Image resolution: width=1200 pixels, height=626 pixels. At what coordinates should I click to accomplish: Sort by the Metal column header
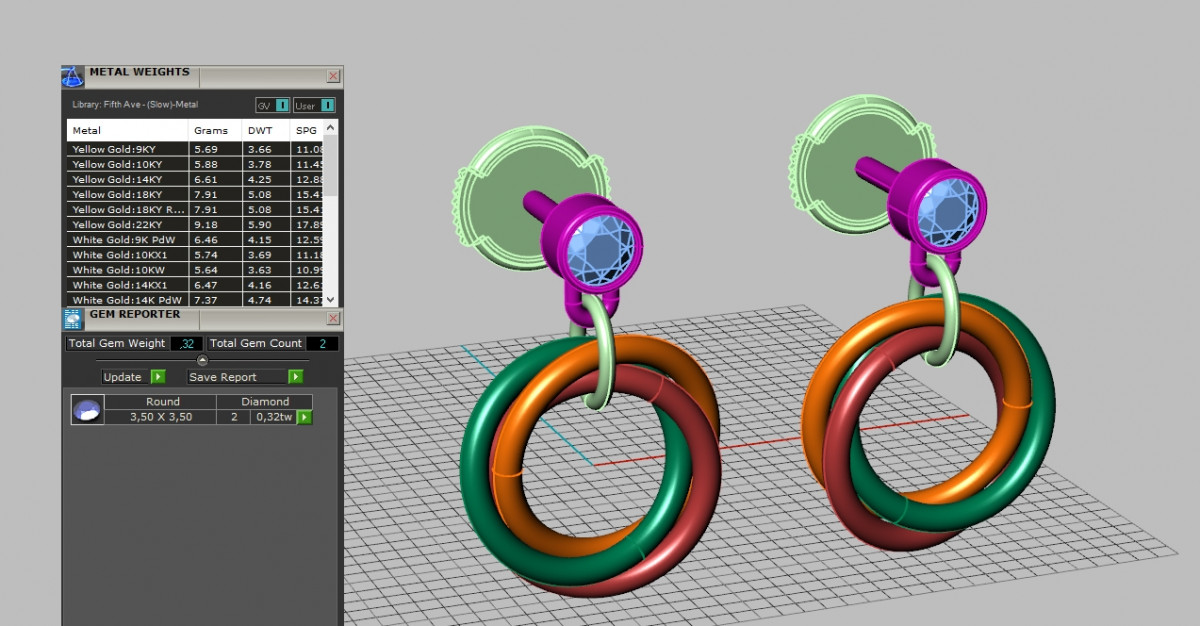[128, 130]
